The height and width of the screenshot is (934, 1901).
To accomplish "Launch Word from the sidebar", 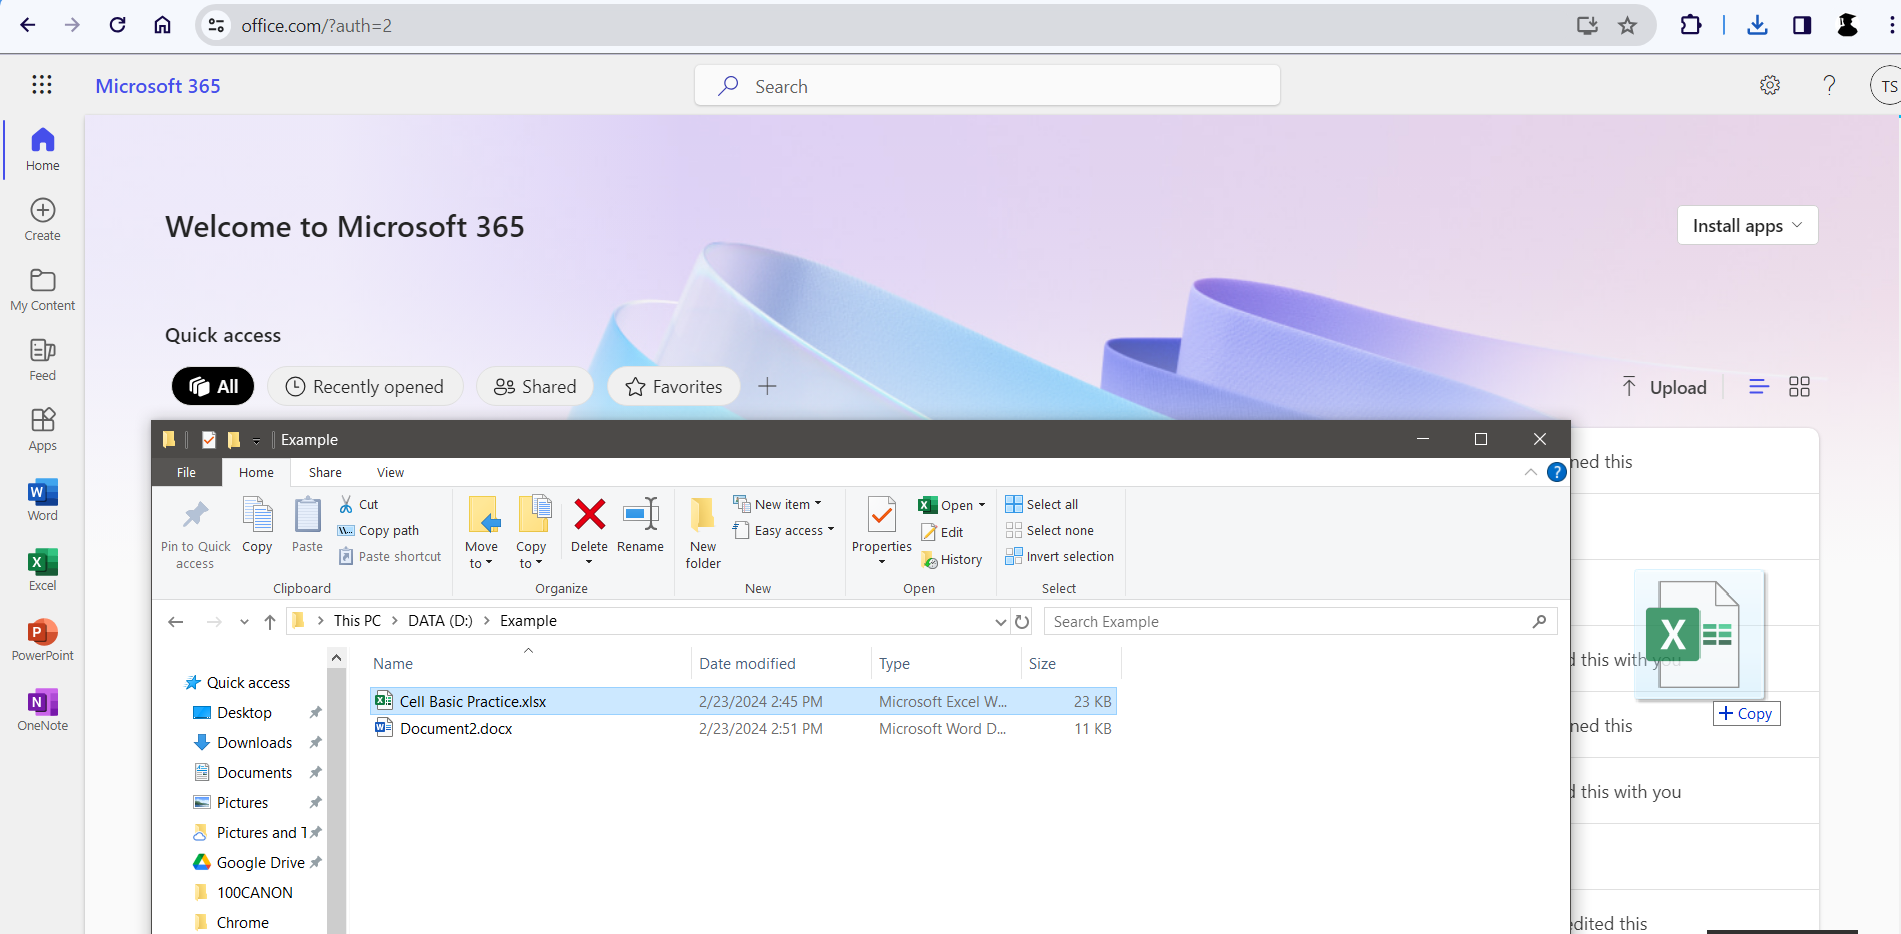I will [x=42, y=499].
